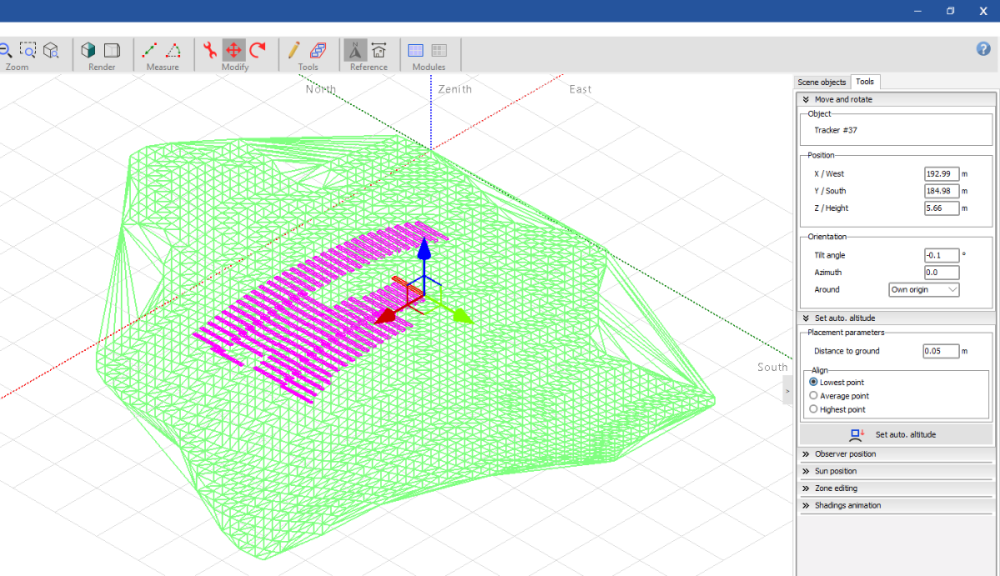Switch to the Scene objects tab

click(821, 82)
